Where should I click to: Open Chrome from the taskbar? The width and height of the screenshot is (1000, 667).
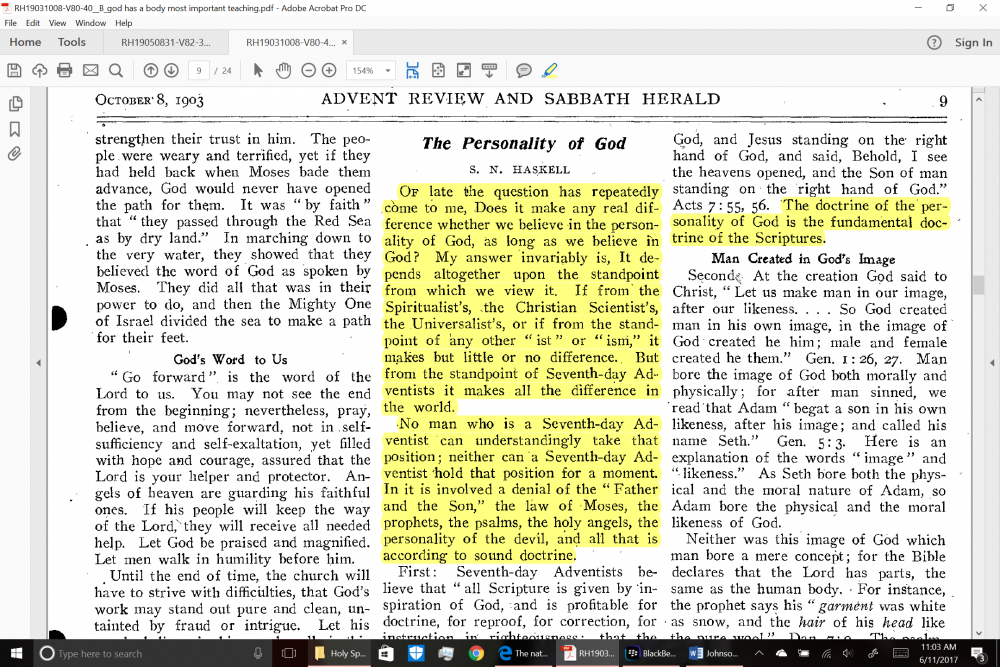476,653
